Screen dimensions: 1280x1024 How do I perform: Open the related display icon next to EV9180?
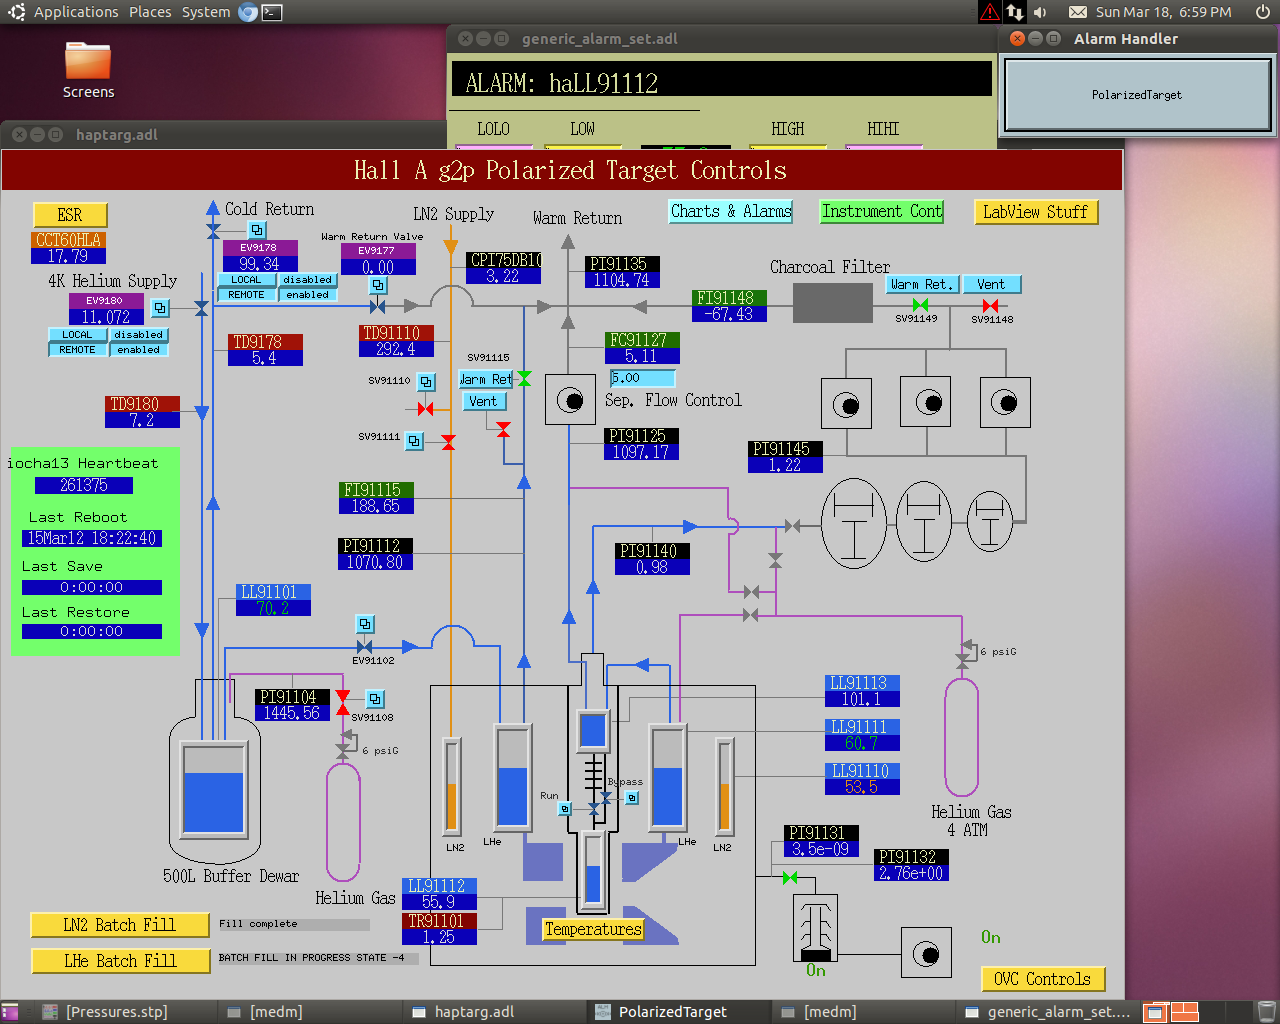pos(160,308)
